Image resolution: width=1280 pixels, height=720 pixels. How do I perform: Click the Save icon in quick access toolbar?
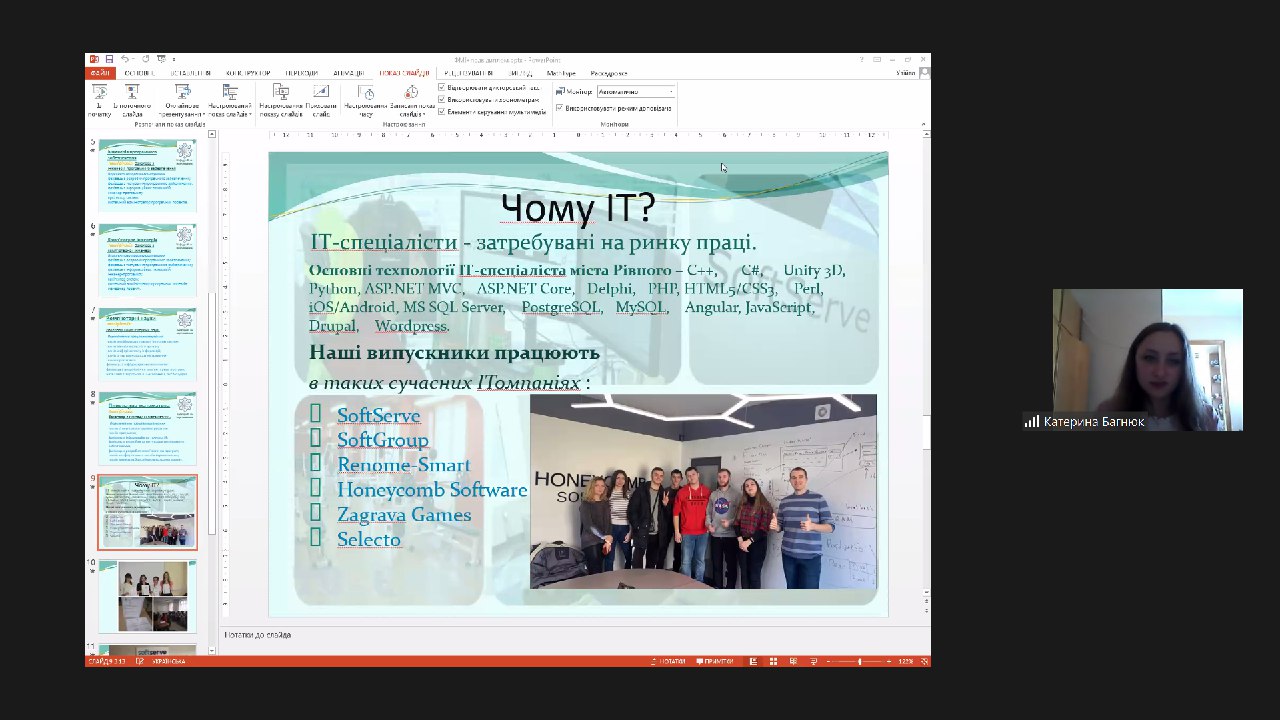109,59
